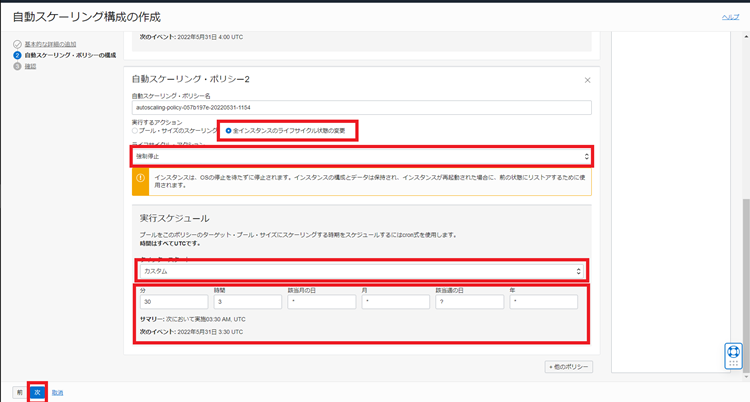Click the step 3 確認 circle icon

(x=17, y=66)
